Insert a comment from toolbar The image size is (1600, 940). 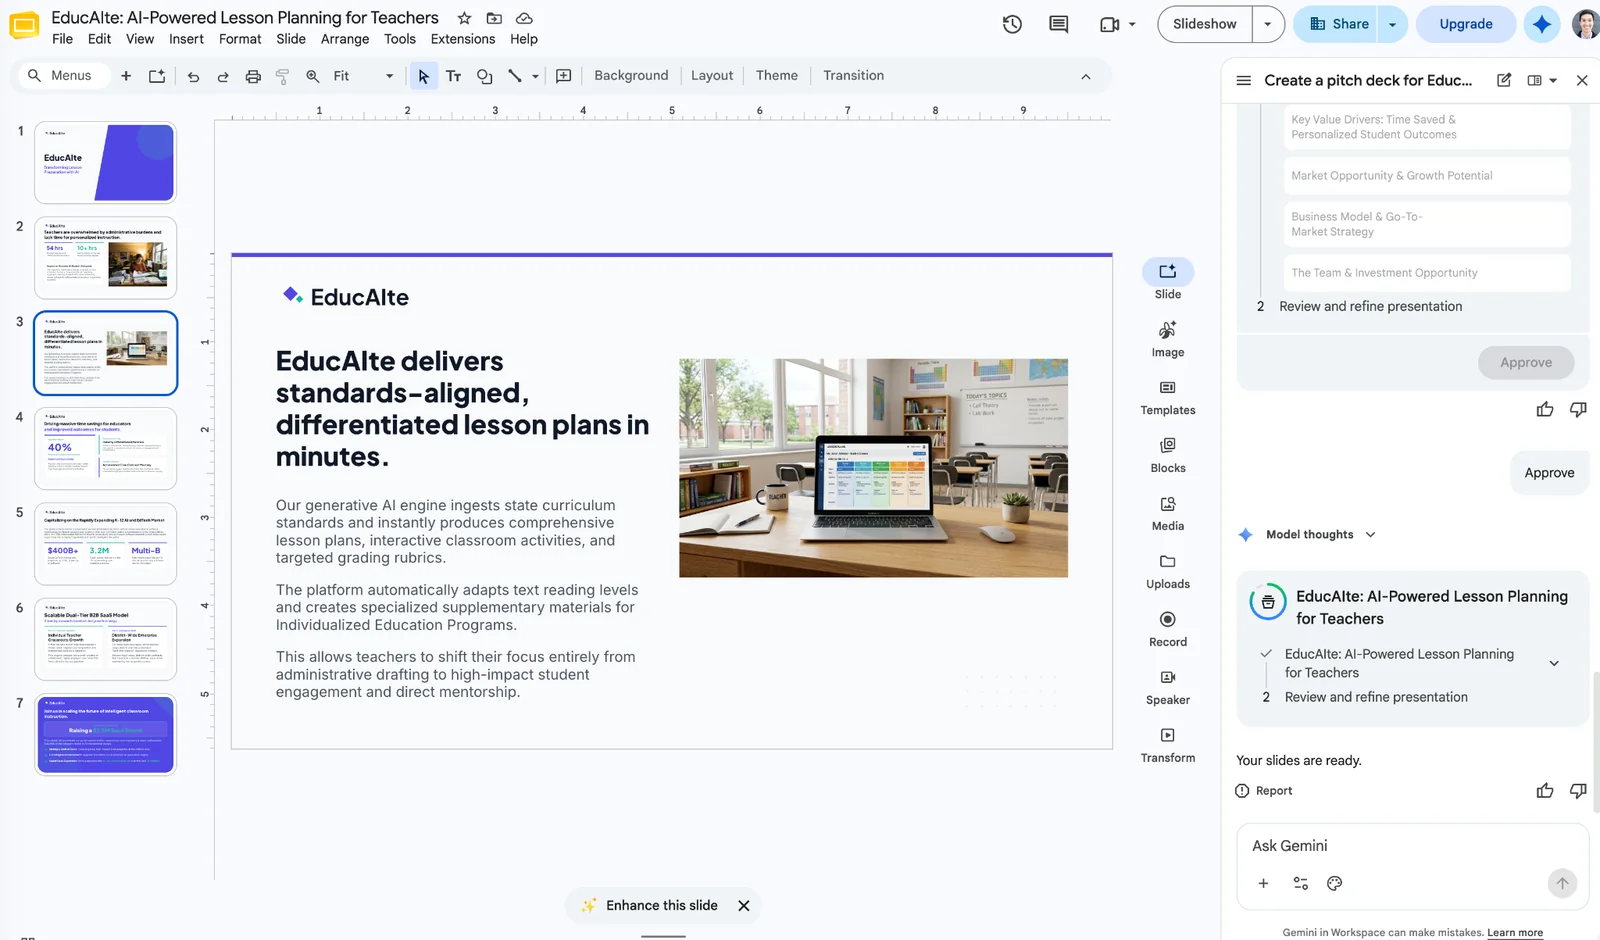point(564,76)
